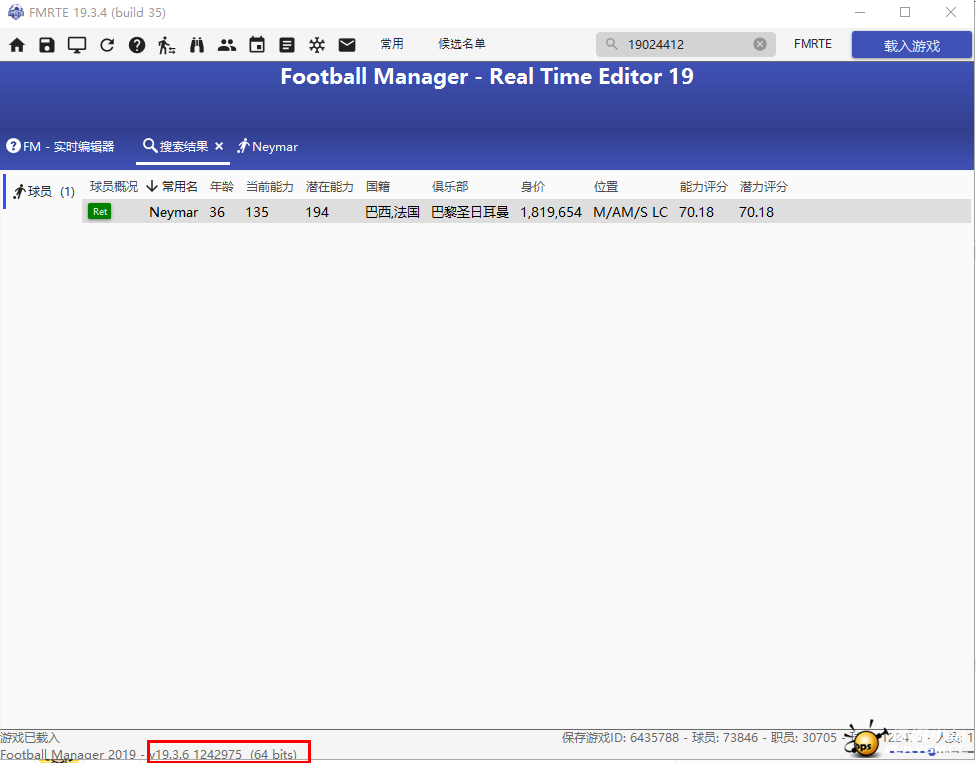
Task: Open the 常用 menu
Action: [x=392, y=44]
